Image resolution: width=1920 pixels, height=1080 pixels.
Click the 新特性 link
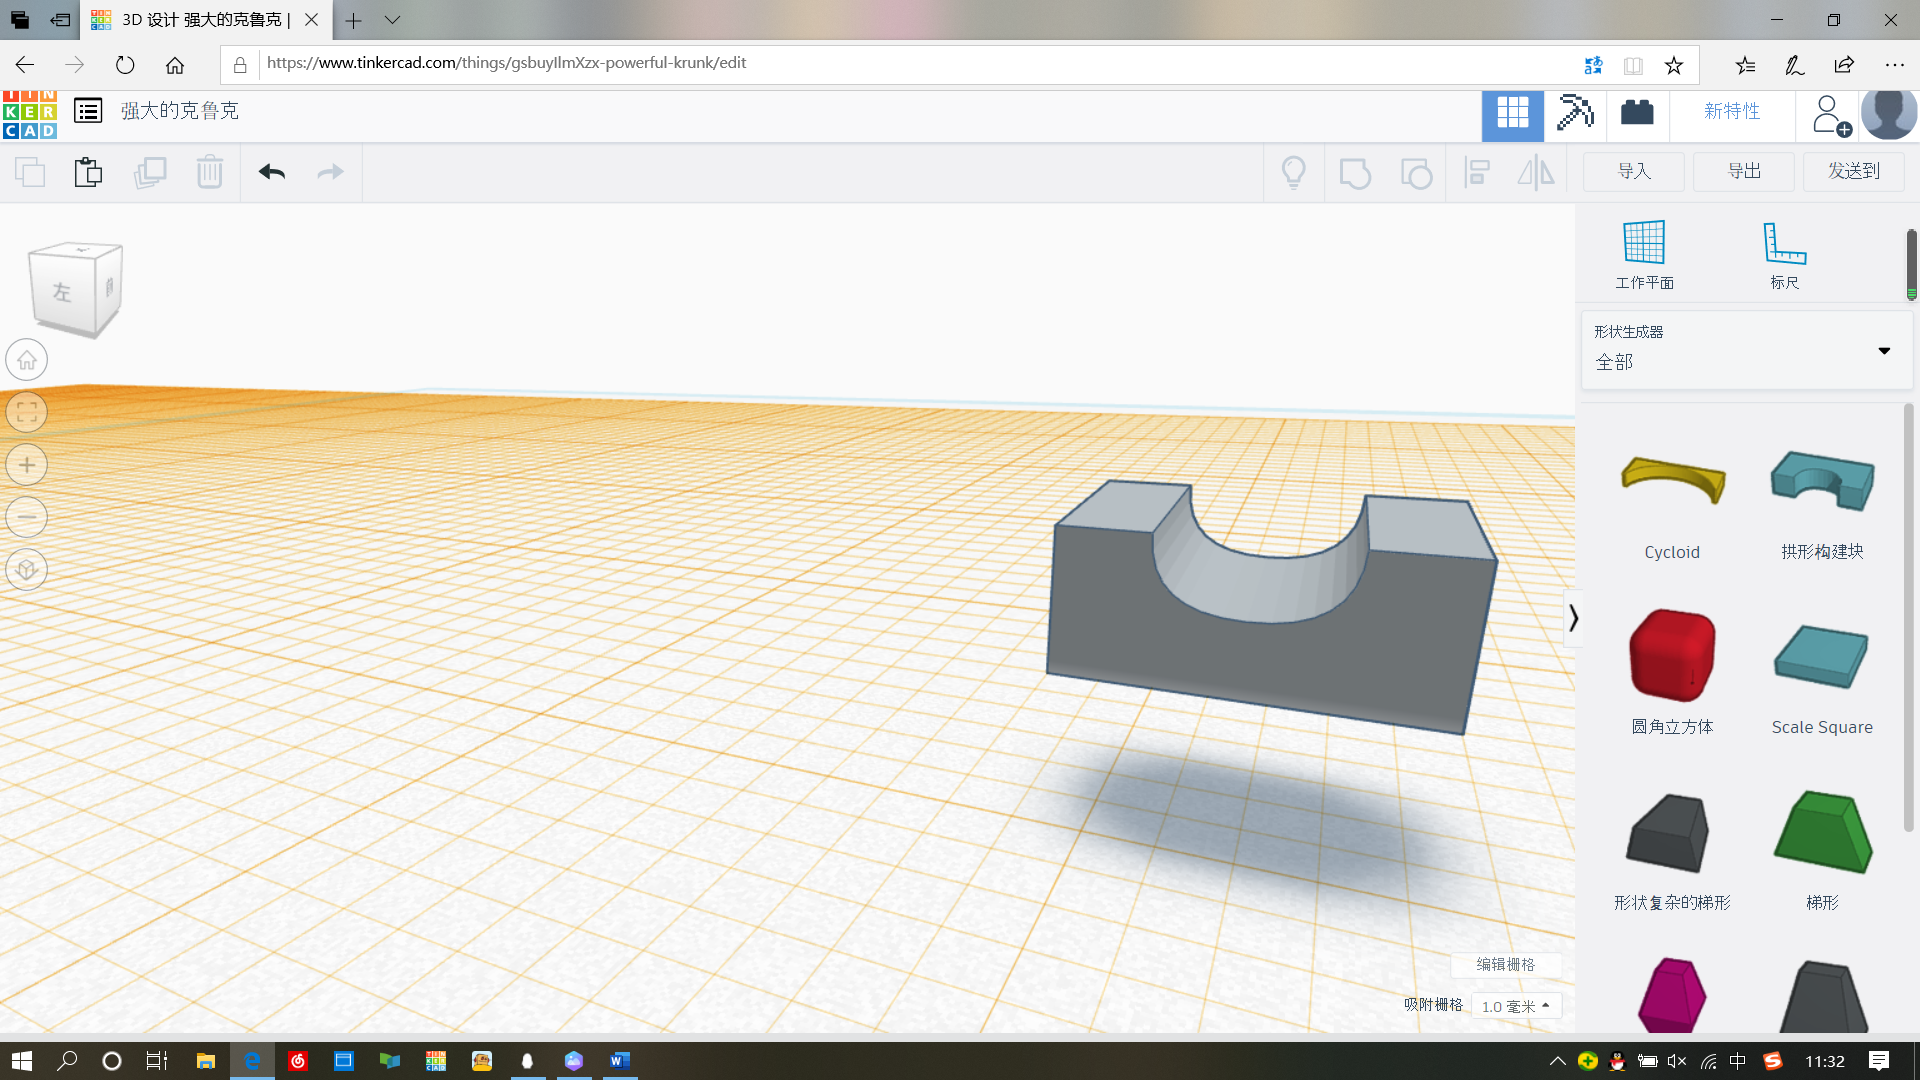click(1732, 111)
